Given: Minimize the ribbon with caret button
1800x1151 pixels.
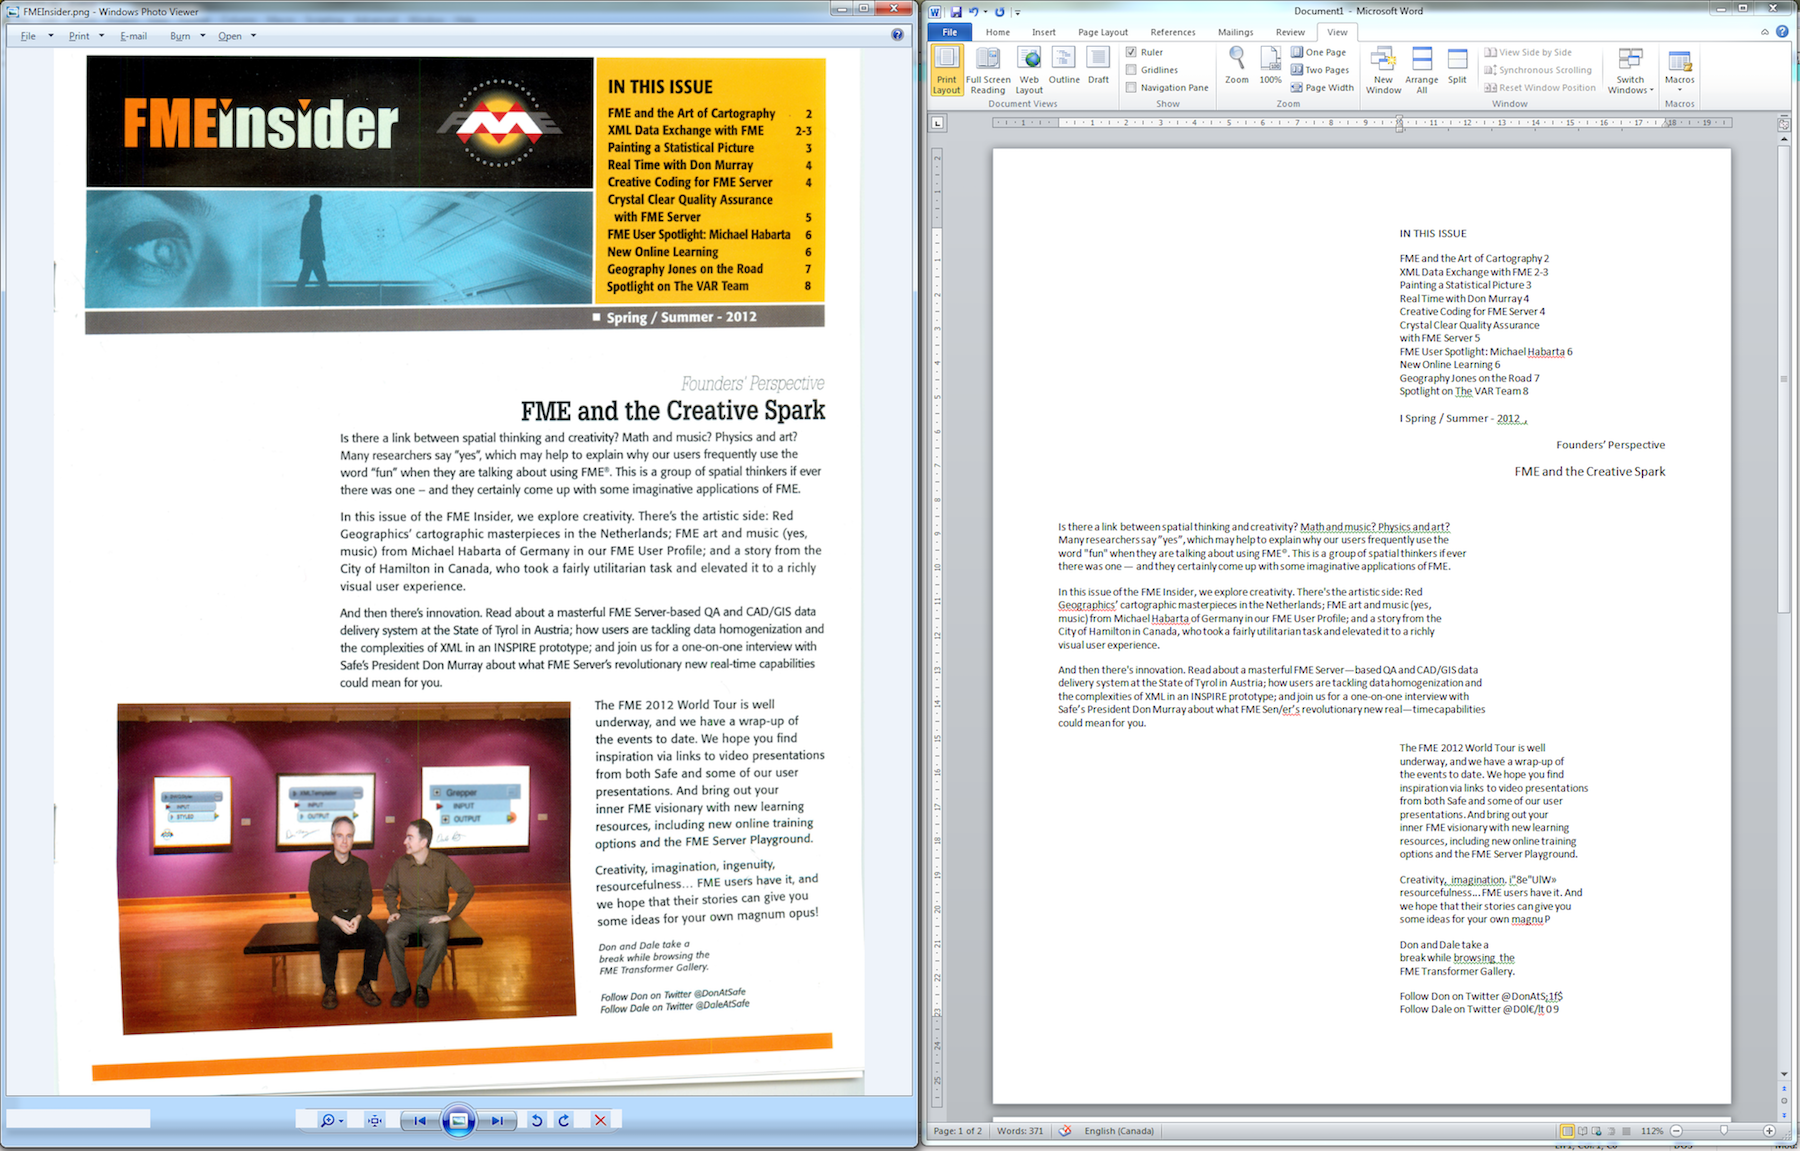Looking at the screenshot, I should coord(1765,32).
